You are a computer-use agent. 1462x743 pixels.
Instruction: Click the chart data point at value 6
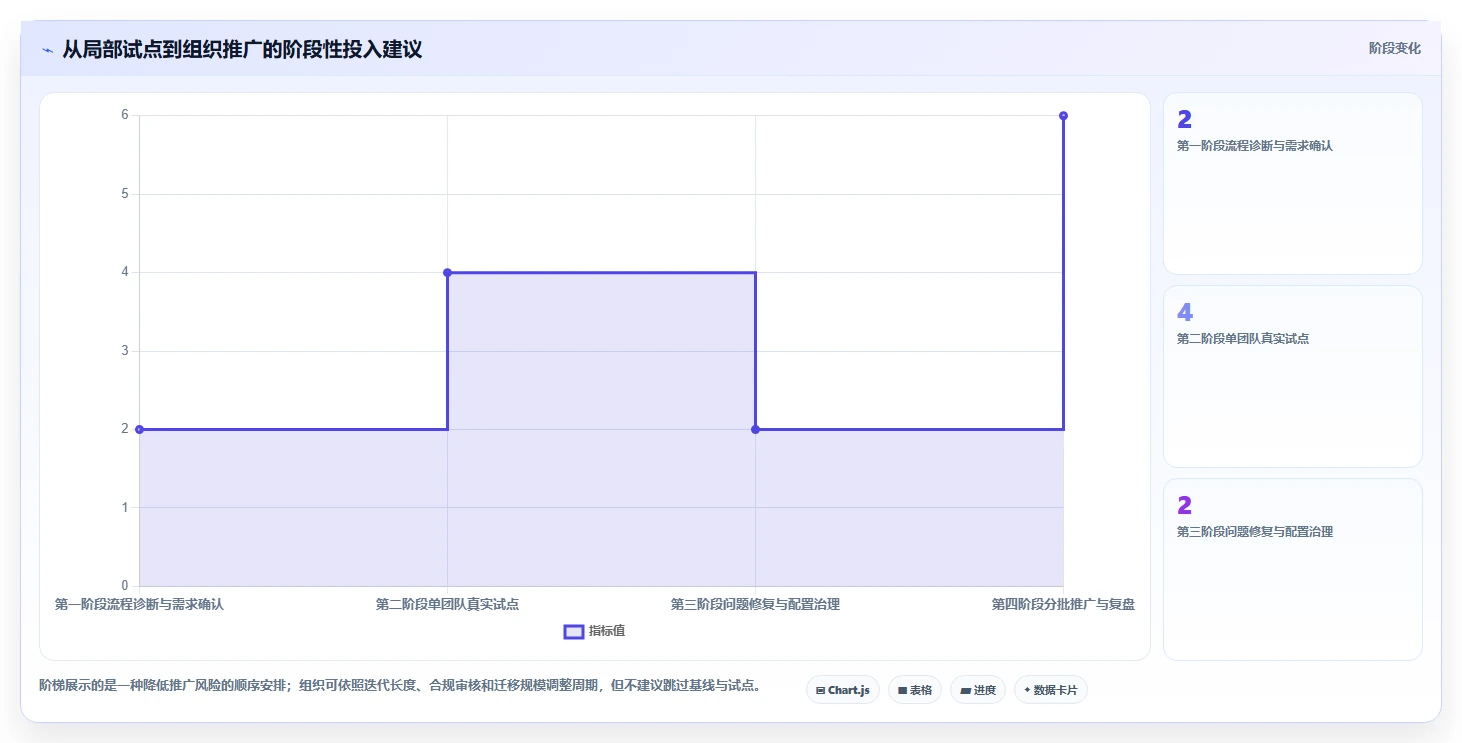[x=1063, y=116]
